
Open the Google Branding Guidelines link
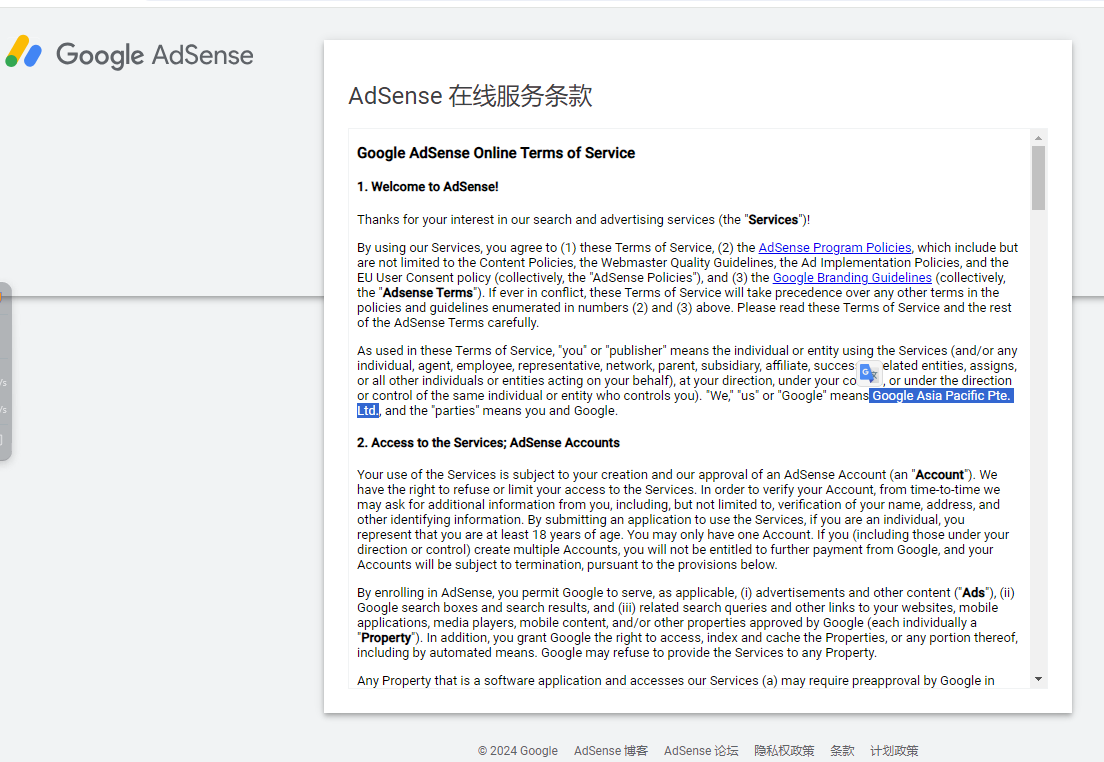coord(852,278)
